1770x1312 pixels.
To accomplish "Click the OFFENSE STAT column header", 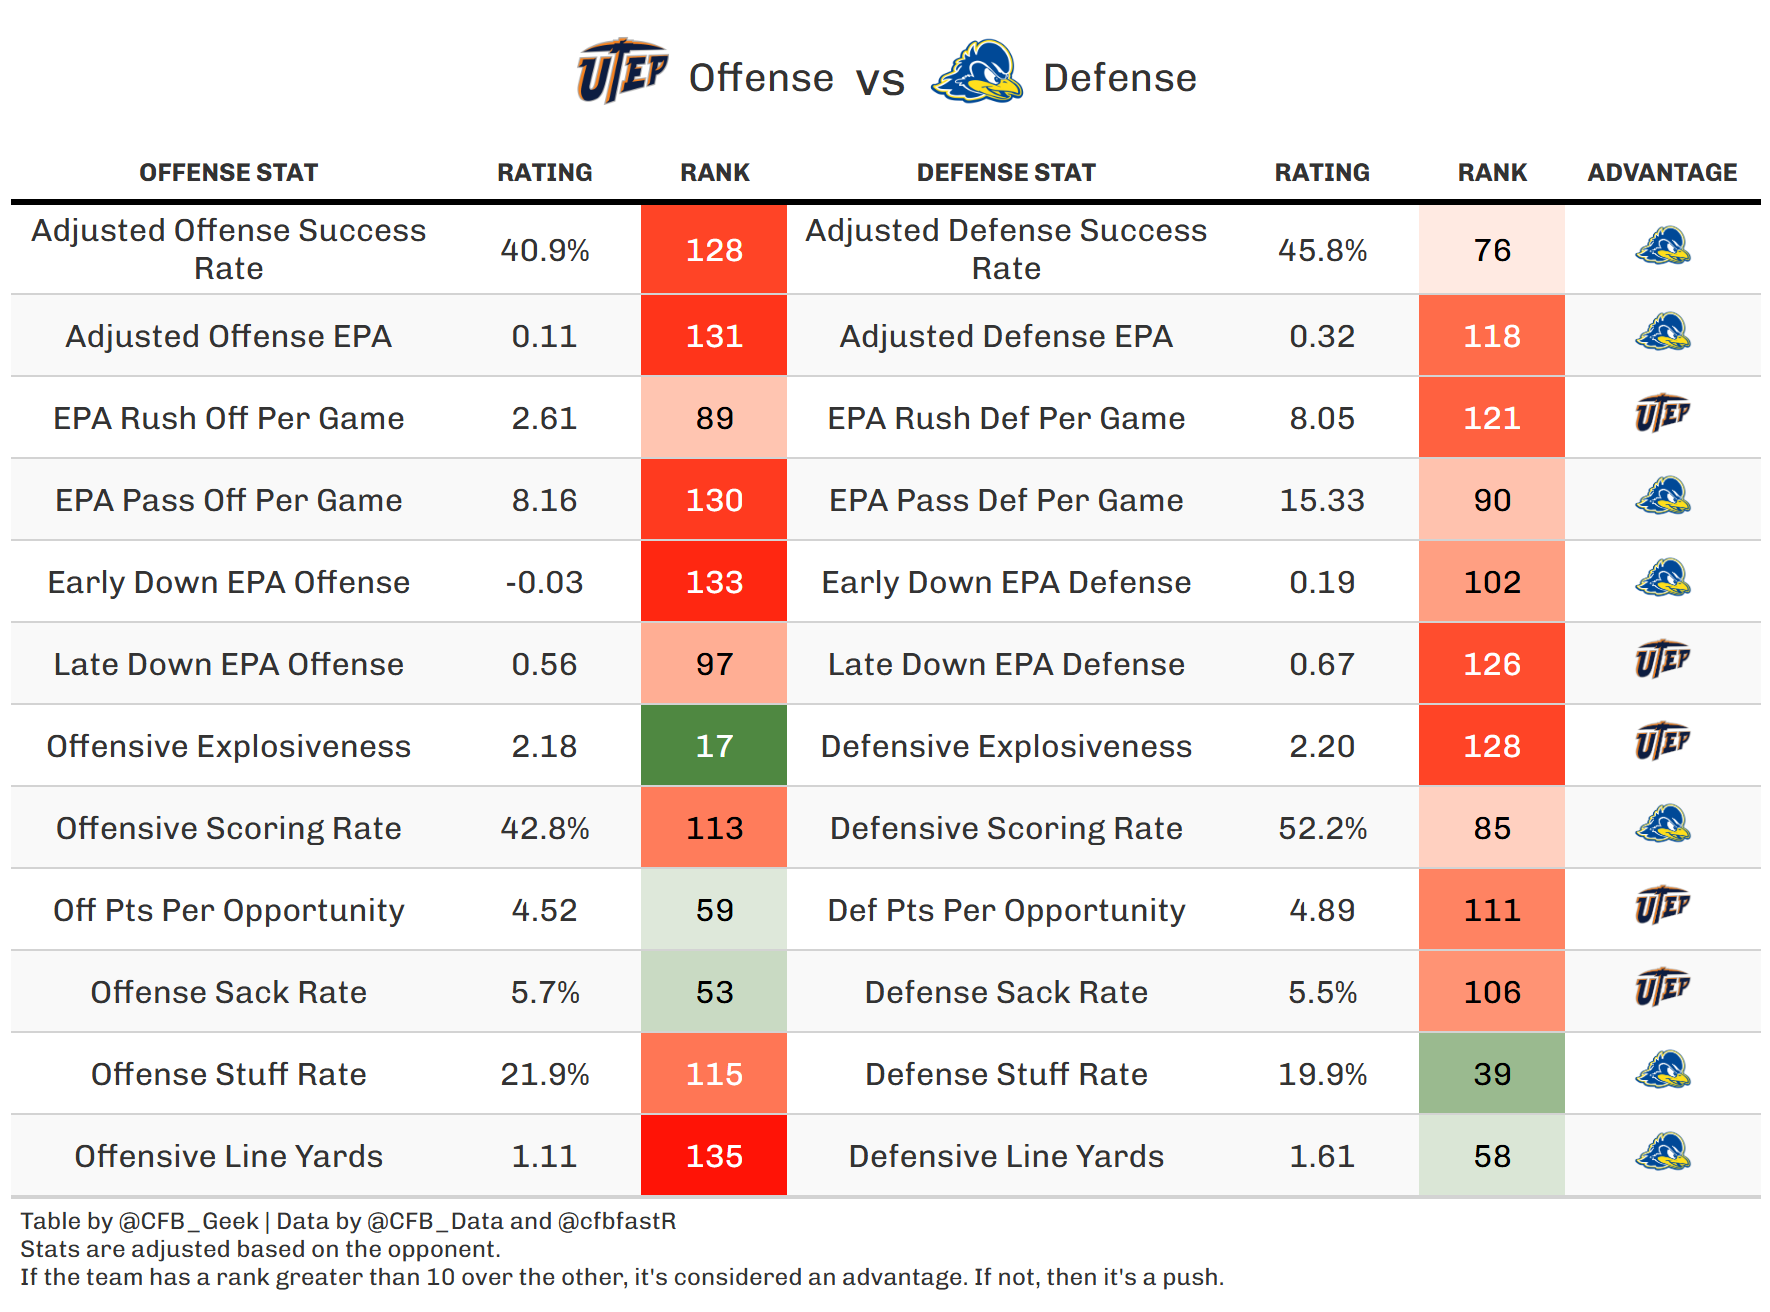I will click(228, 173).
